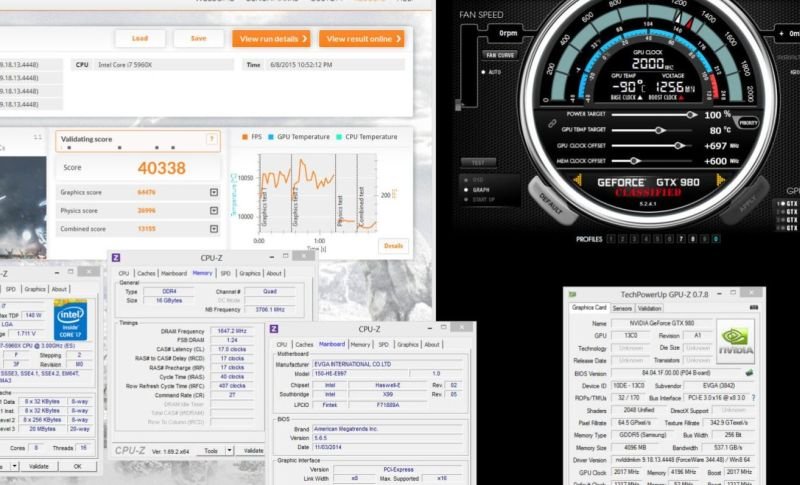Viewport: 800px width, 485px height.
Task: Toggle the START UP option in Precision
Action: (x=465, y=199)
